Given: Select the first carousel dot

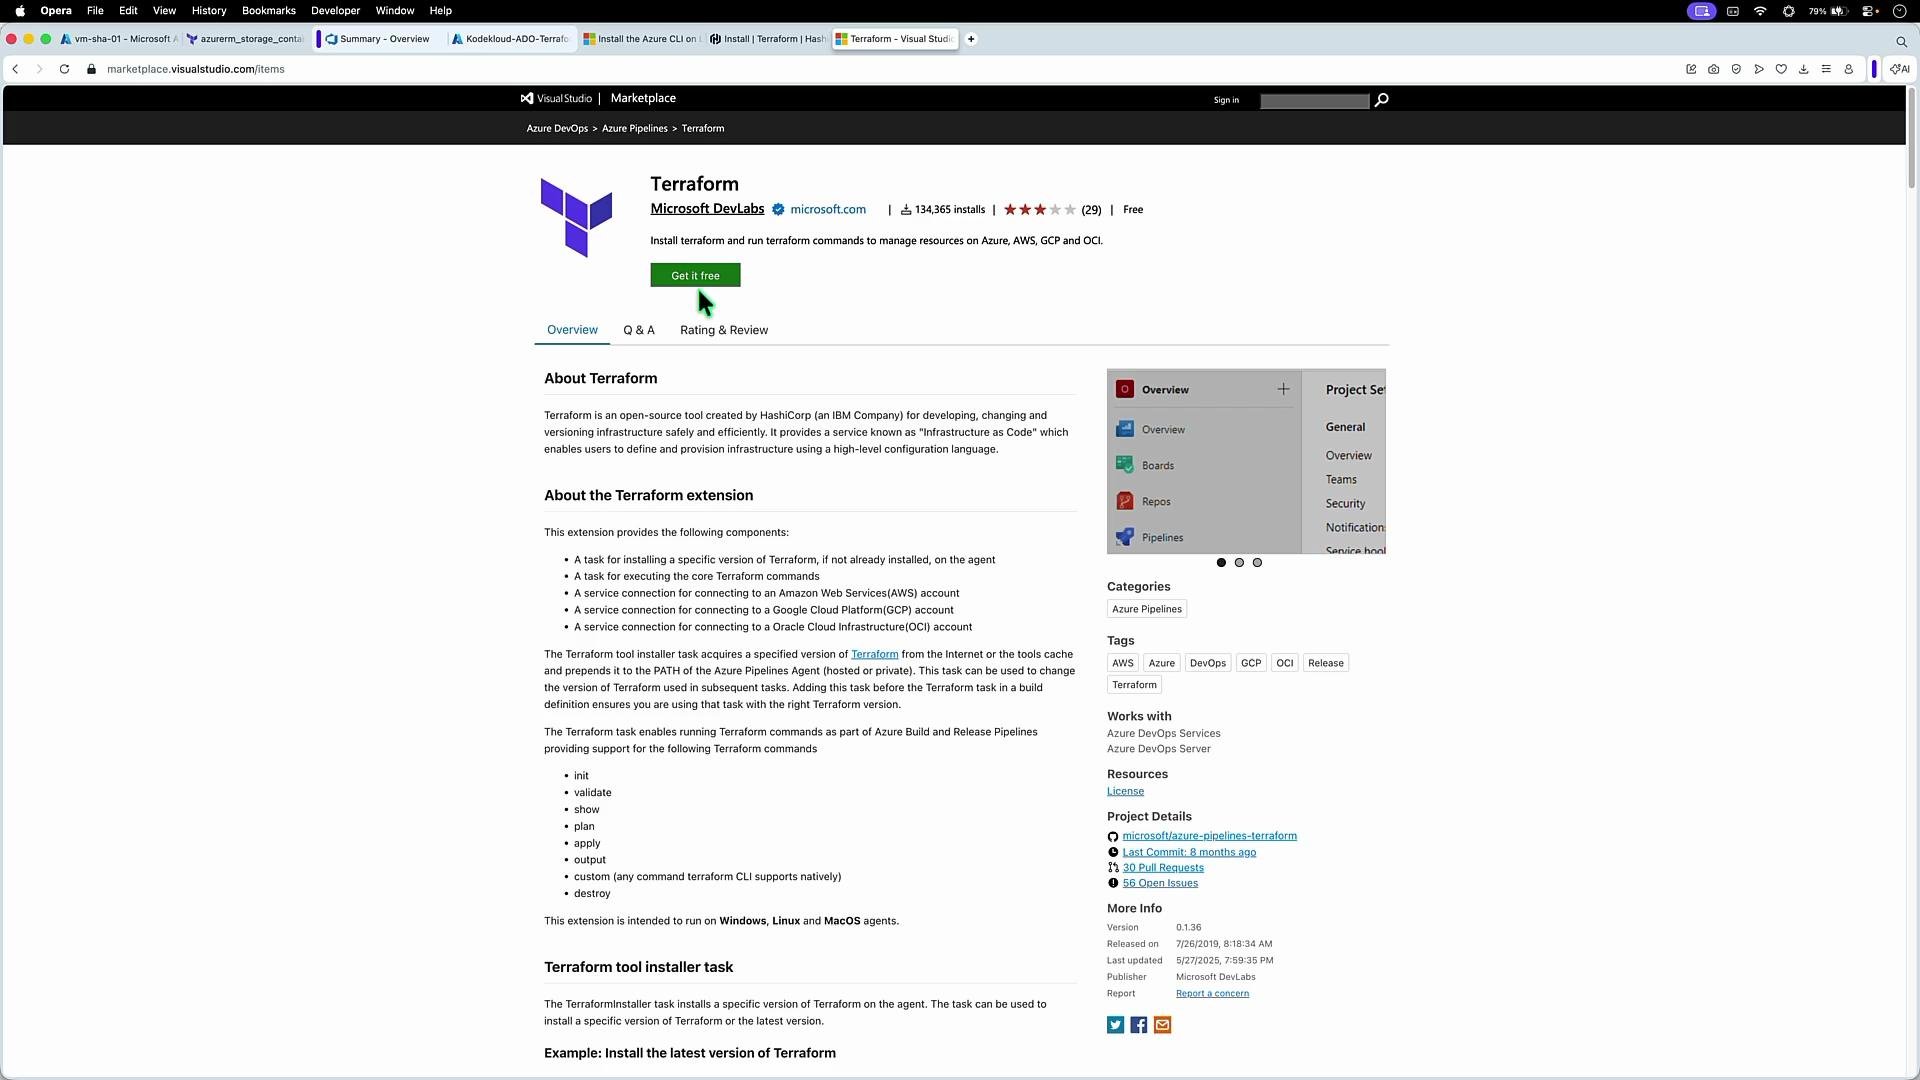Looking at the screenshot, I should (1221, 563).
